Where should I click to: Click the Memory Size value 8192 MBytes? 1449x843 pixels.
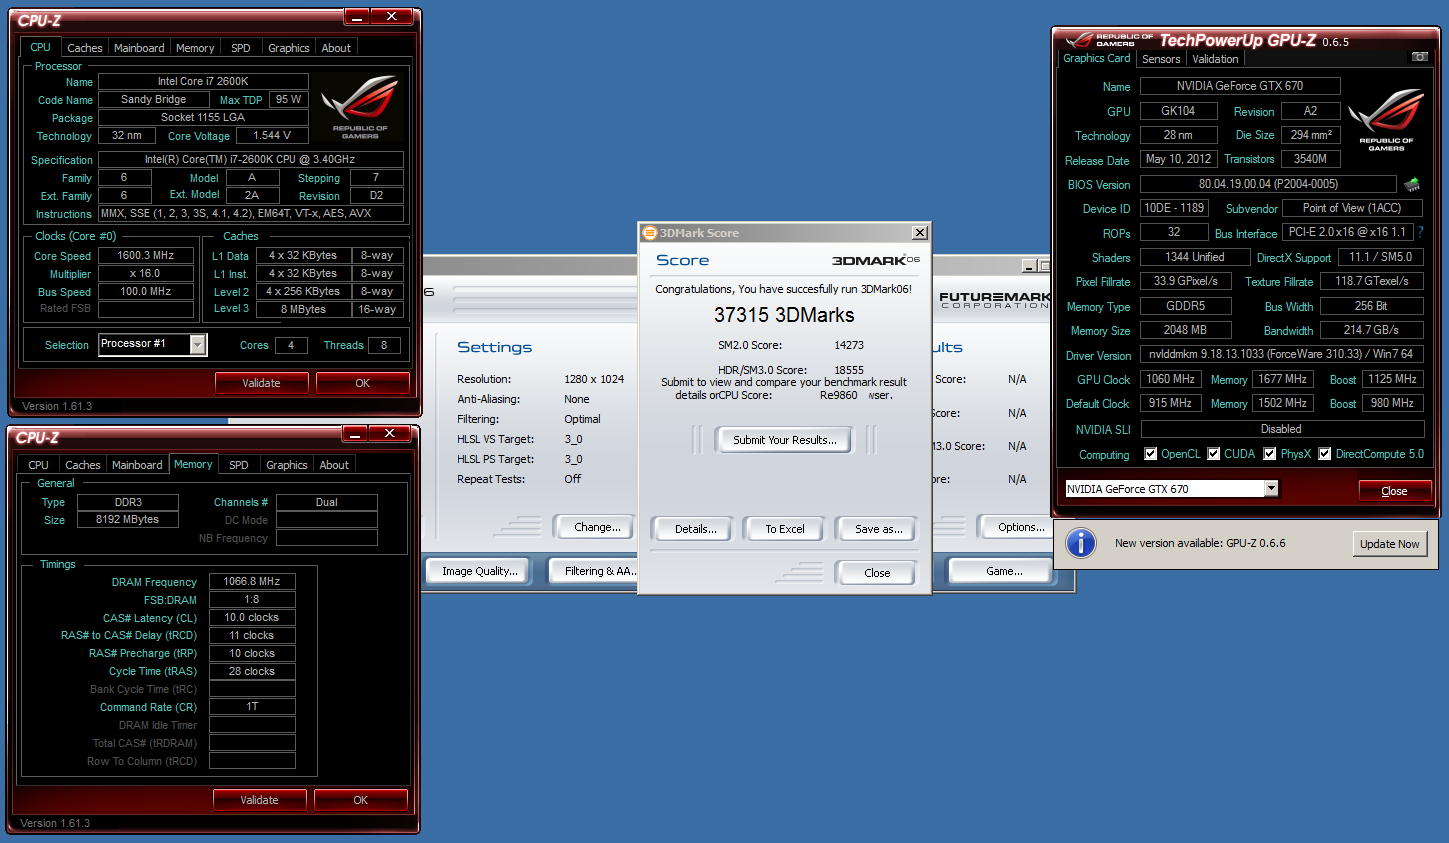(x=128, y=519)
